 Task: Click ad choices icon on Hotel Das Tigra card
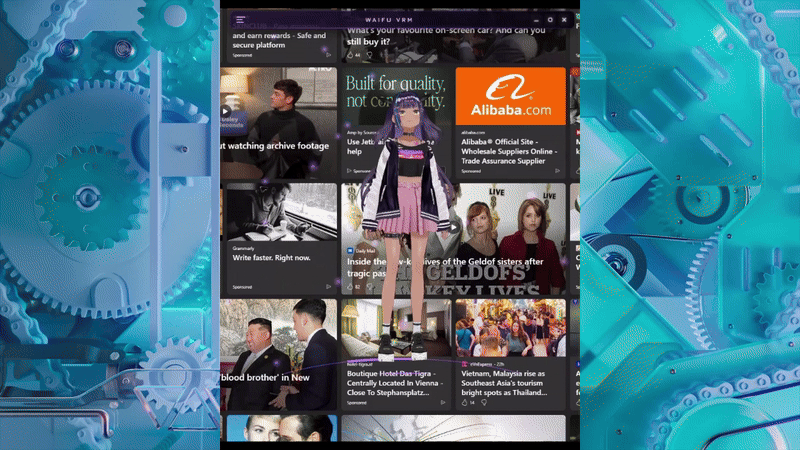click(x=443, y=403)
